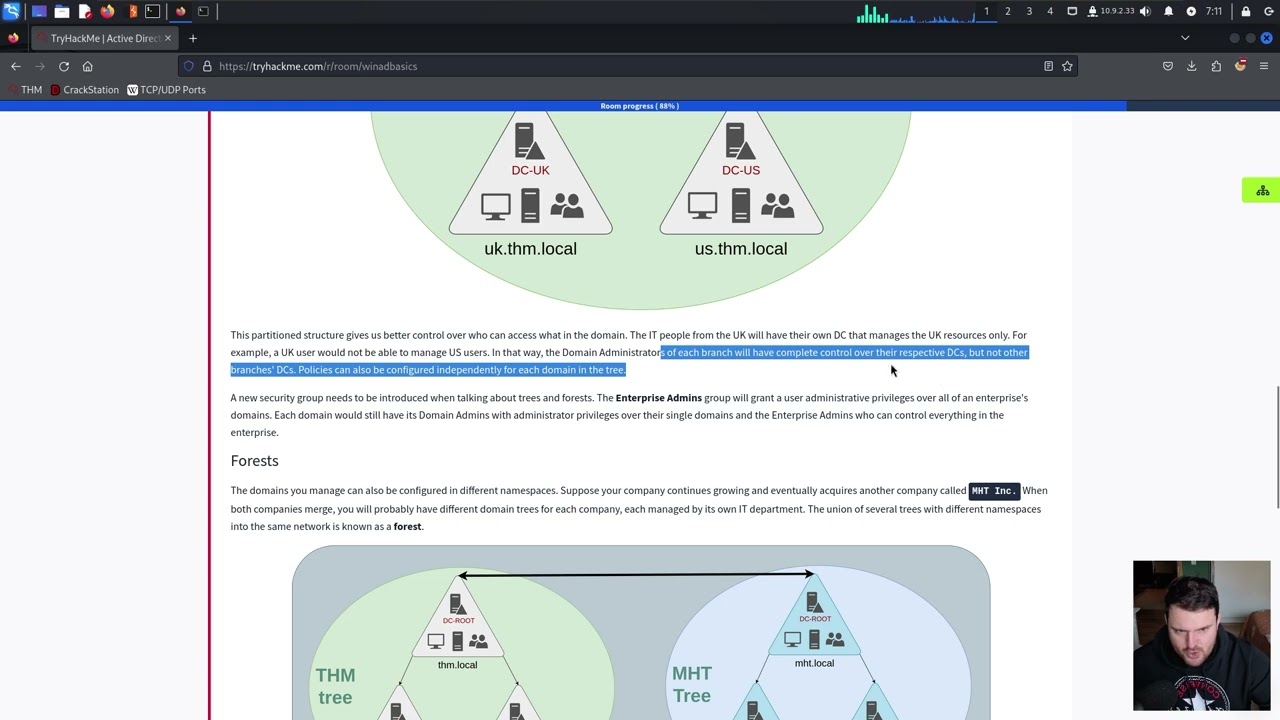Viewport: 1280px width, 720px height.
Task: Launch the text editor panel icon
Action: [85, 11]
